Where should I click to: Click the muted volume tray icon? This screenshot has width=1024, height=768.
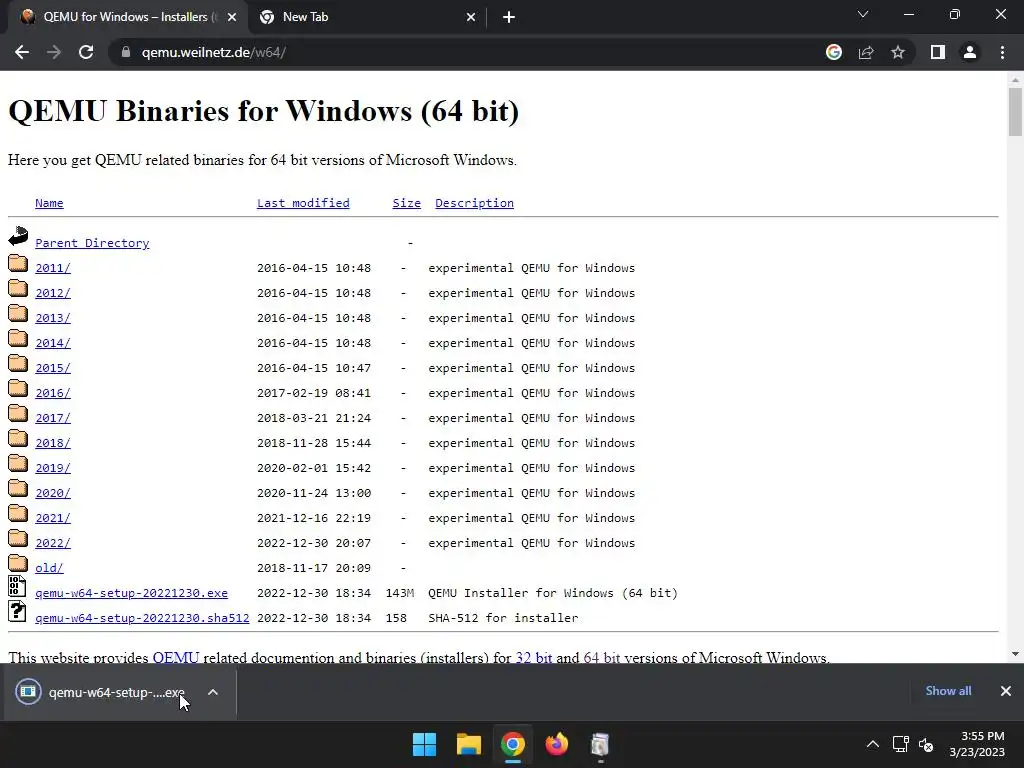coord(926,744)
